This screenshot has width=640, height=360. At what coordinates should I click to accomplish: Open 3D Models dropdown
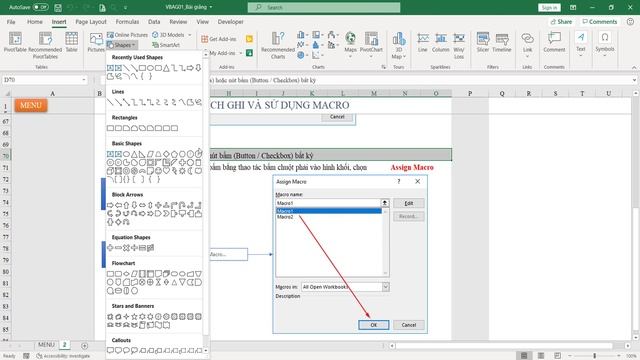pyautogui.click(x=172, y=35)
